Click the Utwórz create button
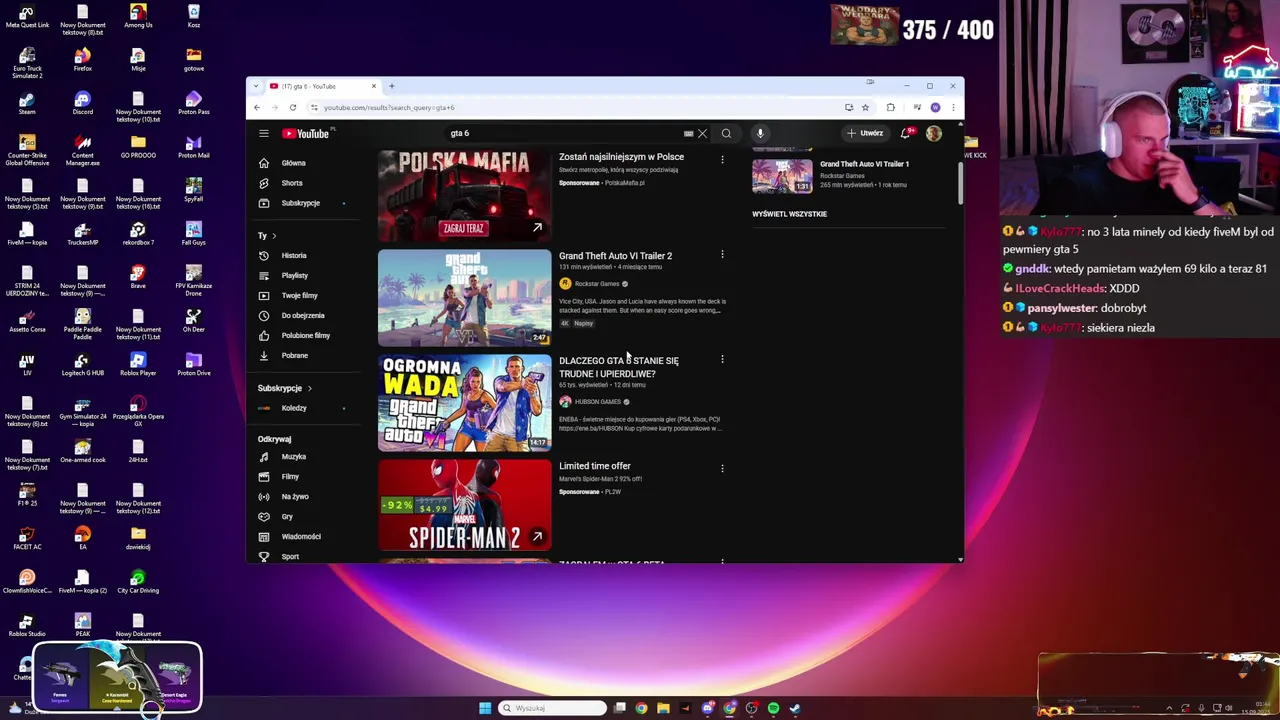Screen dimensions: 1280x720 coord(865,133)
